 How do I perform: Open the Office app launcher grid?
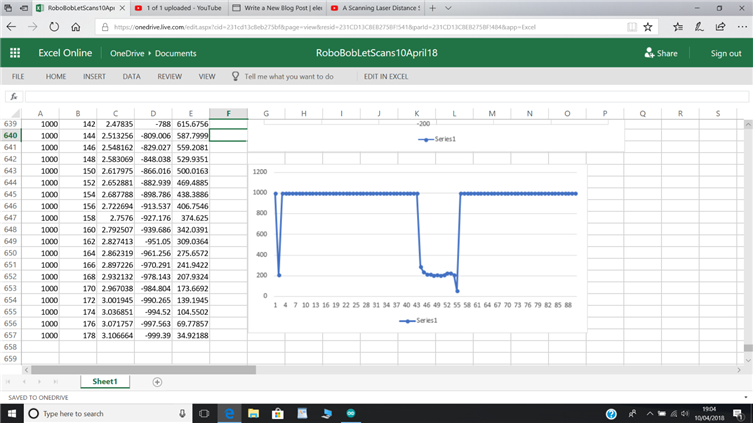(14, 53)
